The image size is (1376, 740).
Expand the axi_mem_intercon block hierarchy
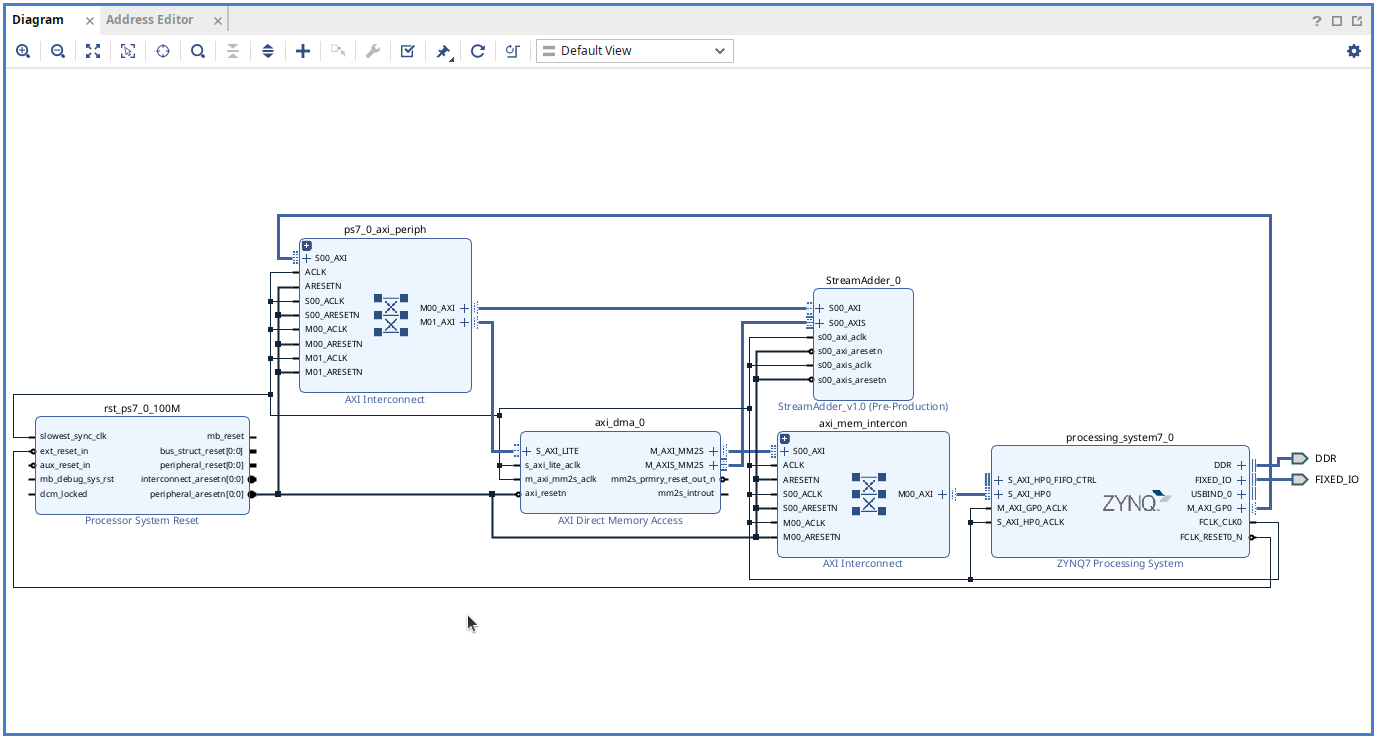(x=785, y=439)
